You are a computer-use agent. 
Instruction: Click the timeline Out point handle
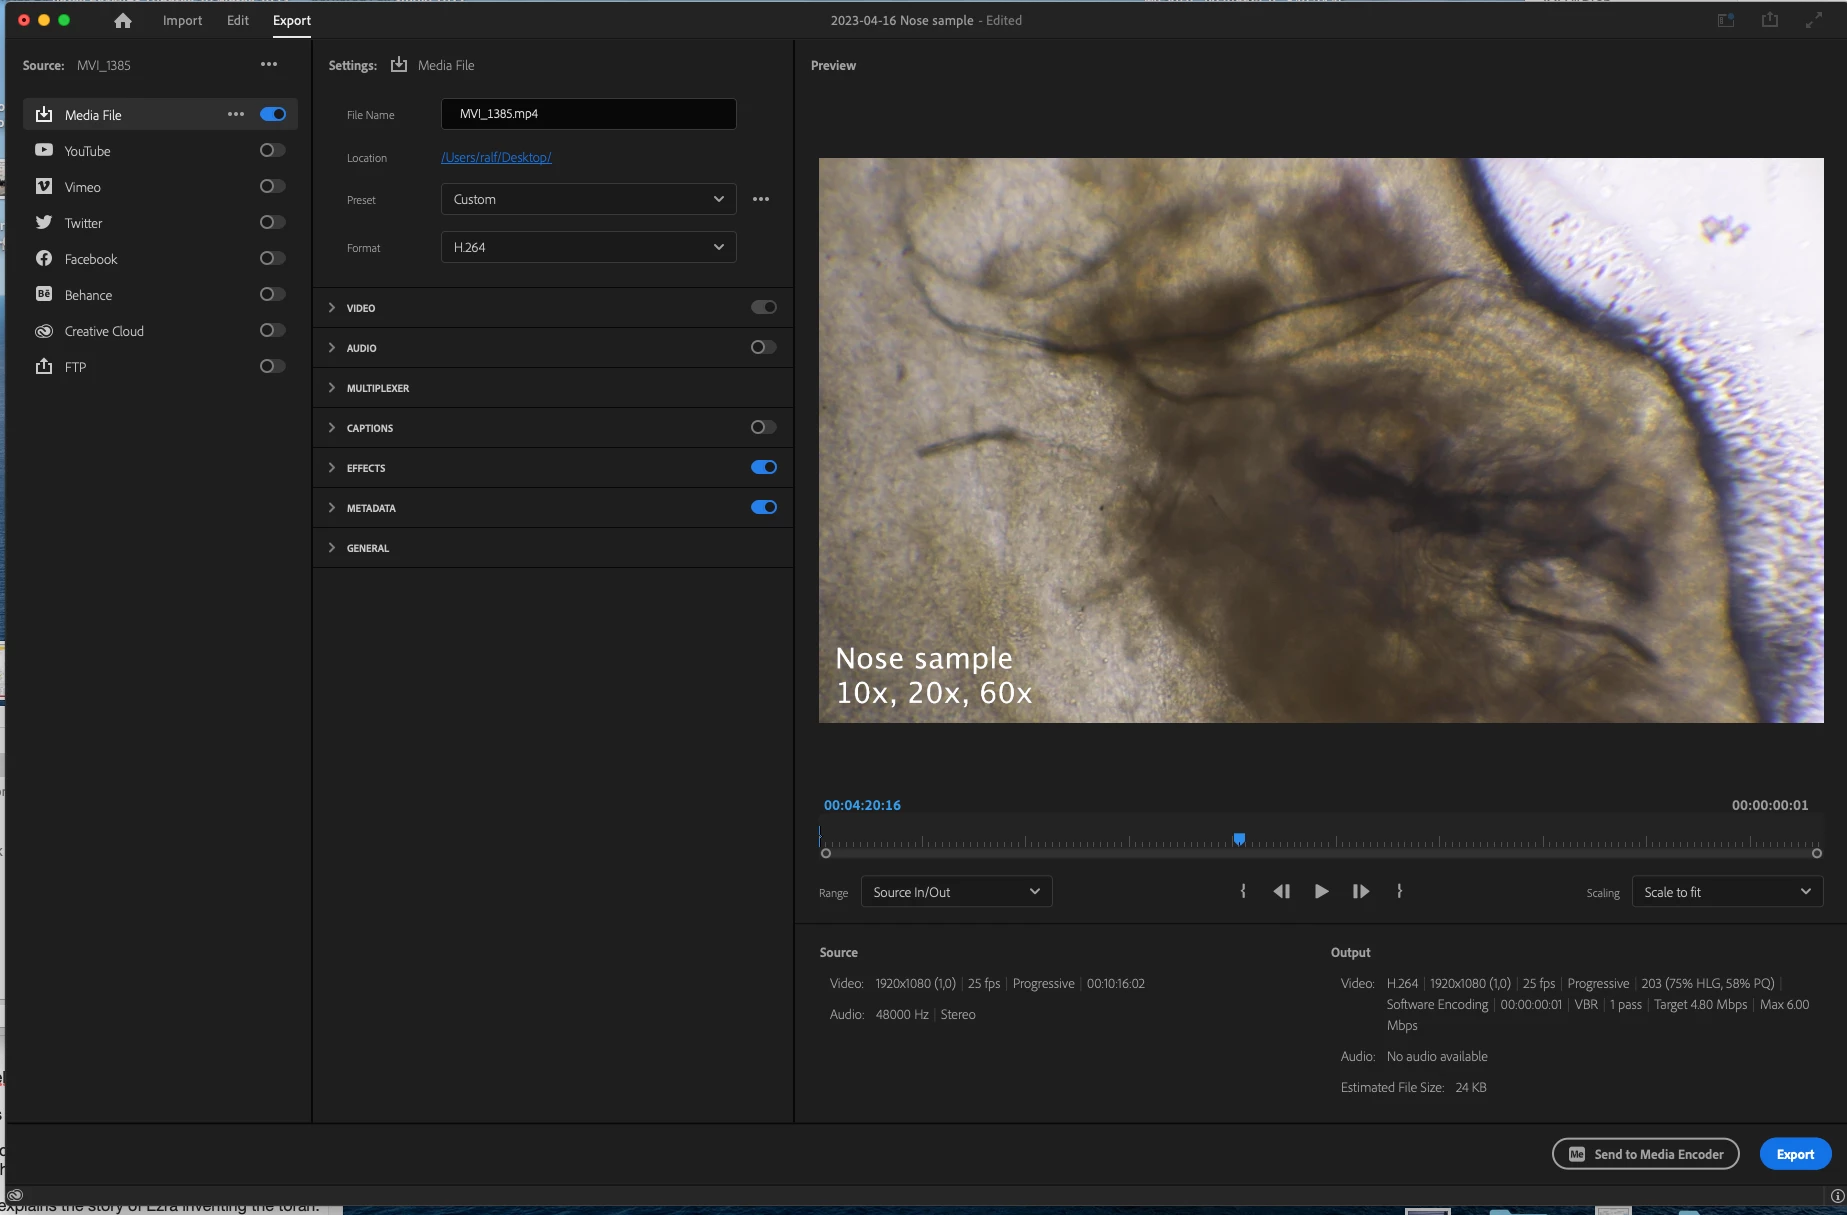(x=1817, y=853)
